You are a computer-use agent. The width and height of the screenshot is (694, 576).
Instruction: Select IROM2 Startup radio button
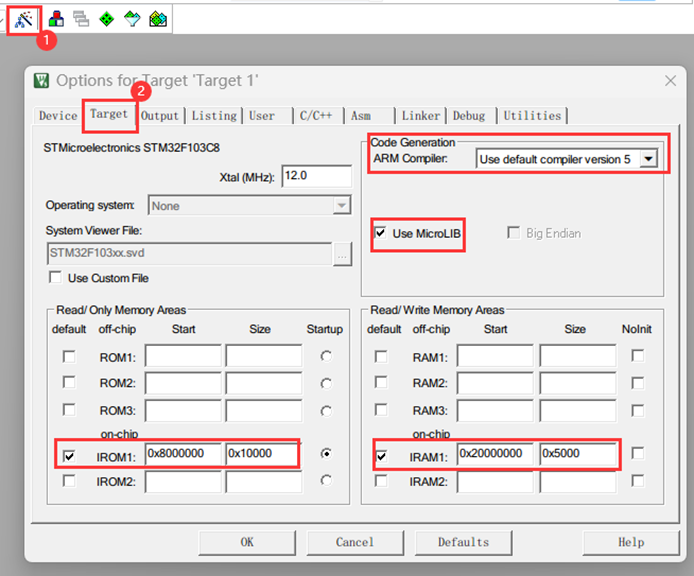tap(326, 480)
